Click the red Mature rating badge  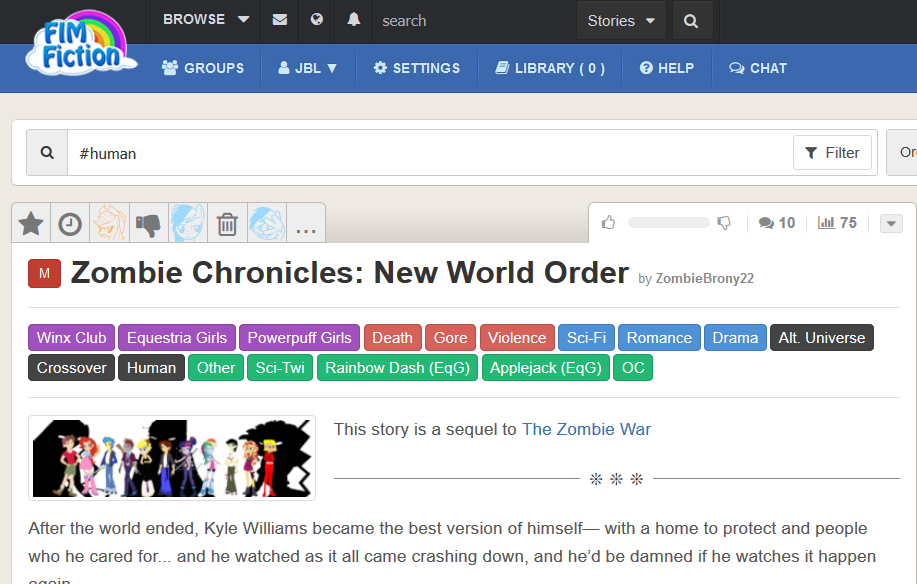44,272
